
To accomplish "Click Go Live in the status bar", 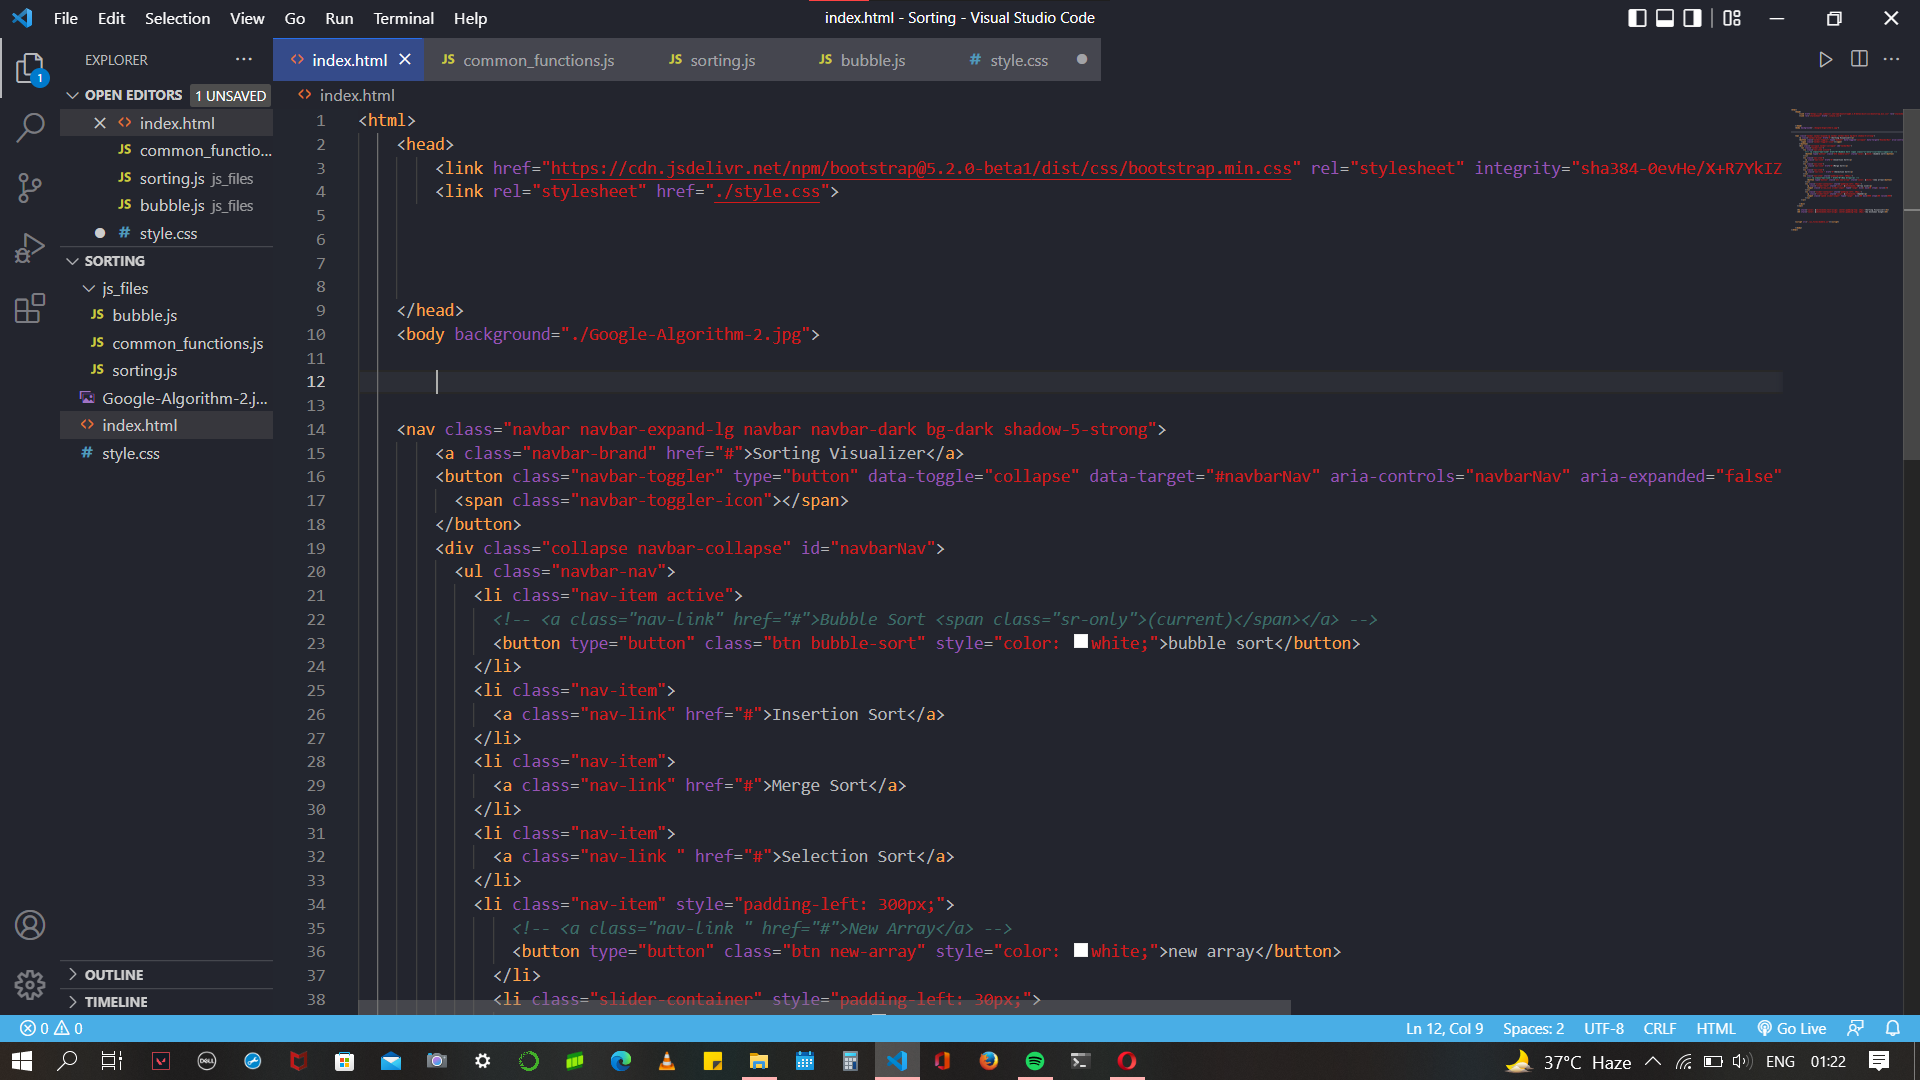I will (1791, 1028).
